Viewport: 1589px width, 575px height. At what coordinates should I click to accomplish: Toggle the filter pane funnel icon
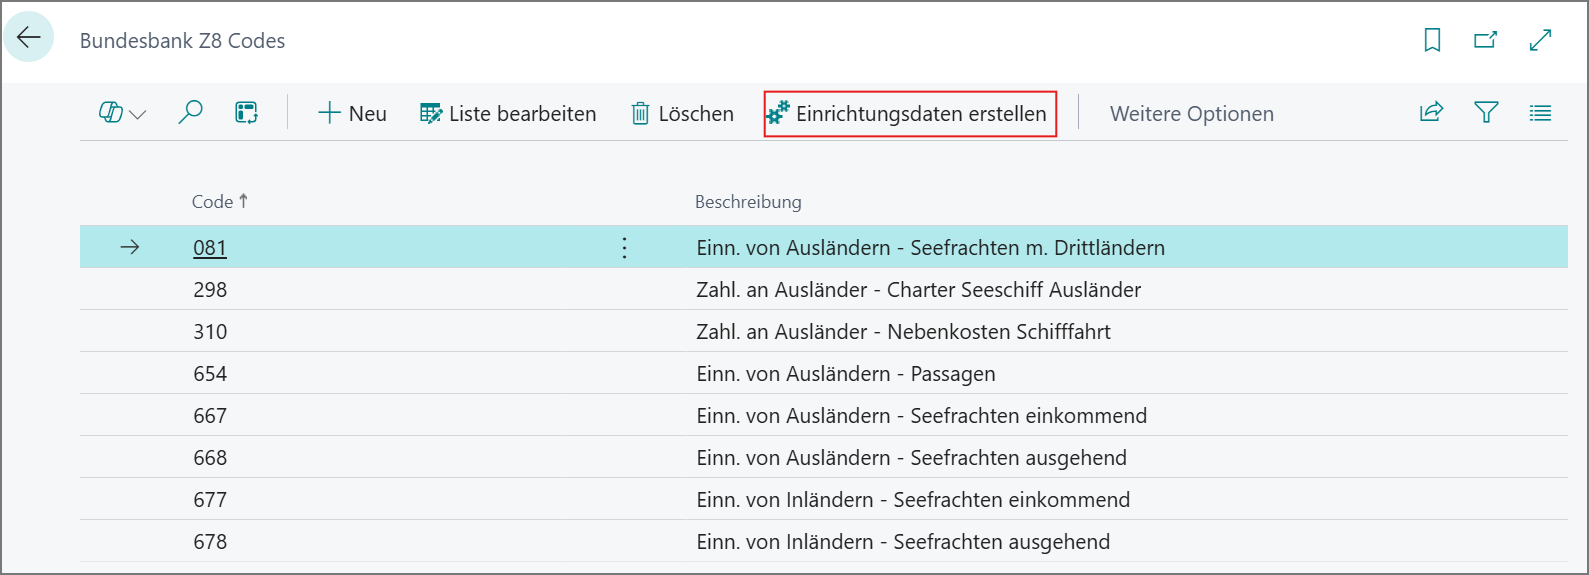(x=1486, y=112)
